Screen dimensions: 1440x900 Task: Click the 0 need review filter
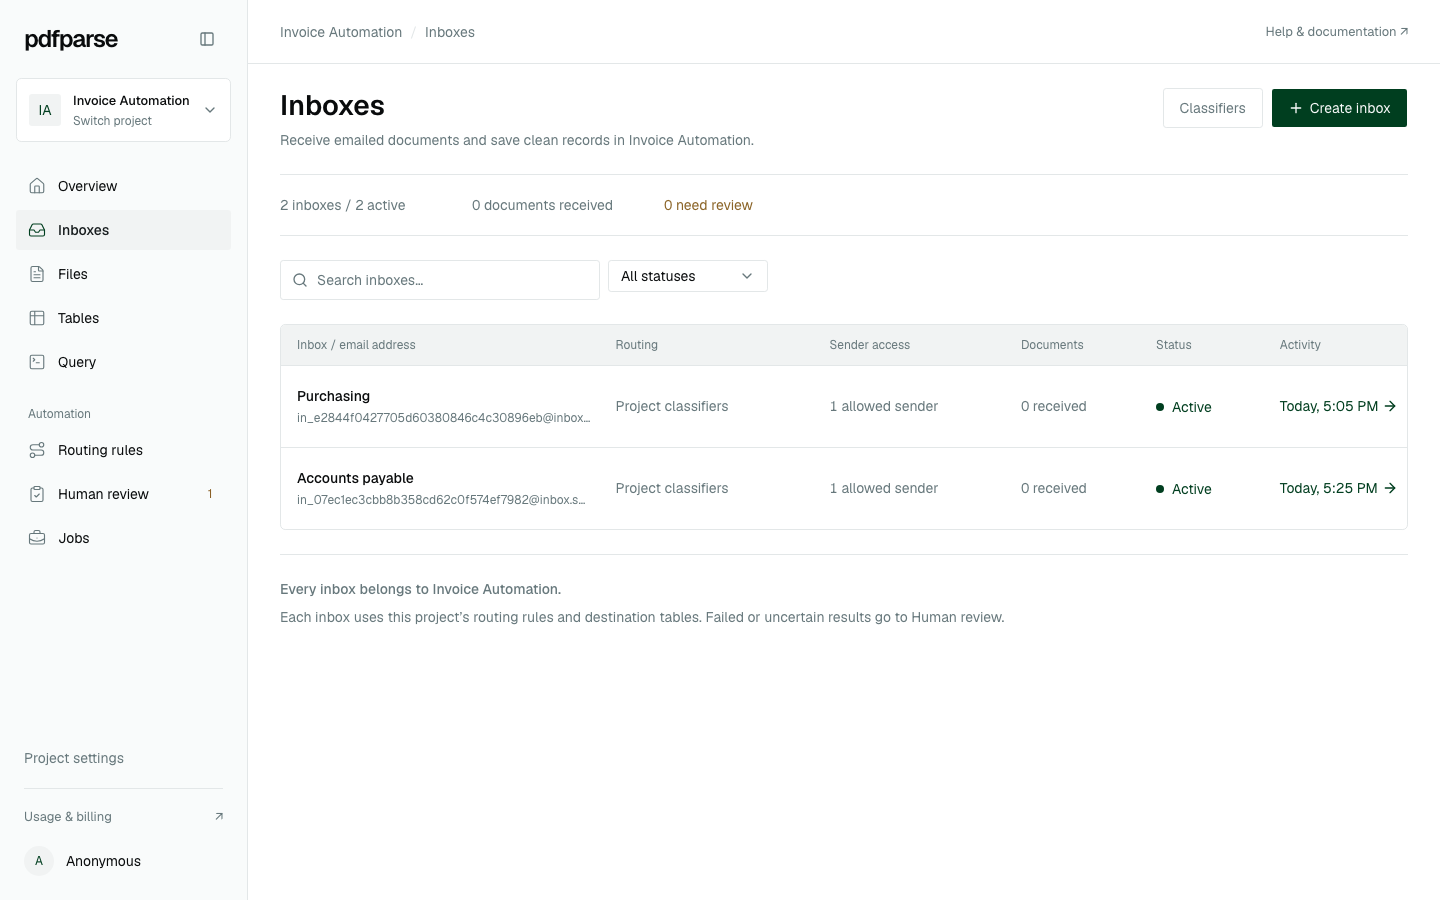tap(708, 205)
